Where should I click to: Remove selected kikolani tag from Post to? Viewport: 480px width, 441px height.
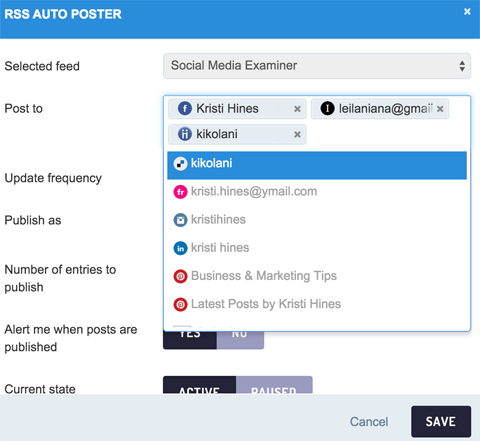[297, 134]
